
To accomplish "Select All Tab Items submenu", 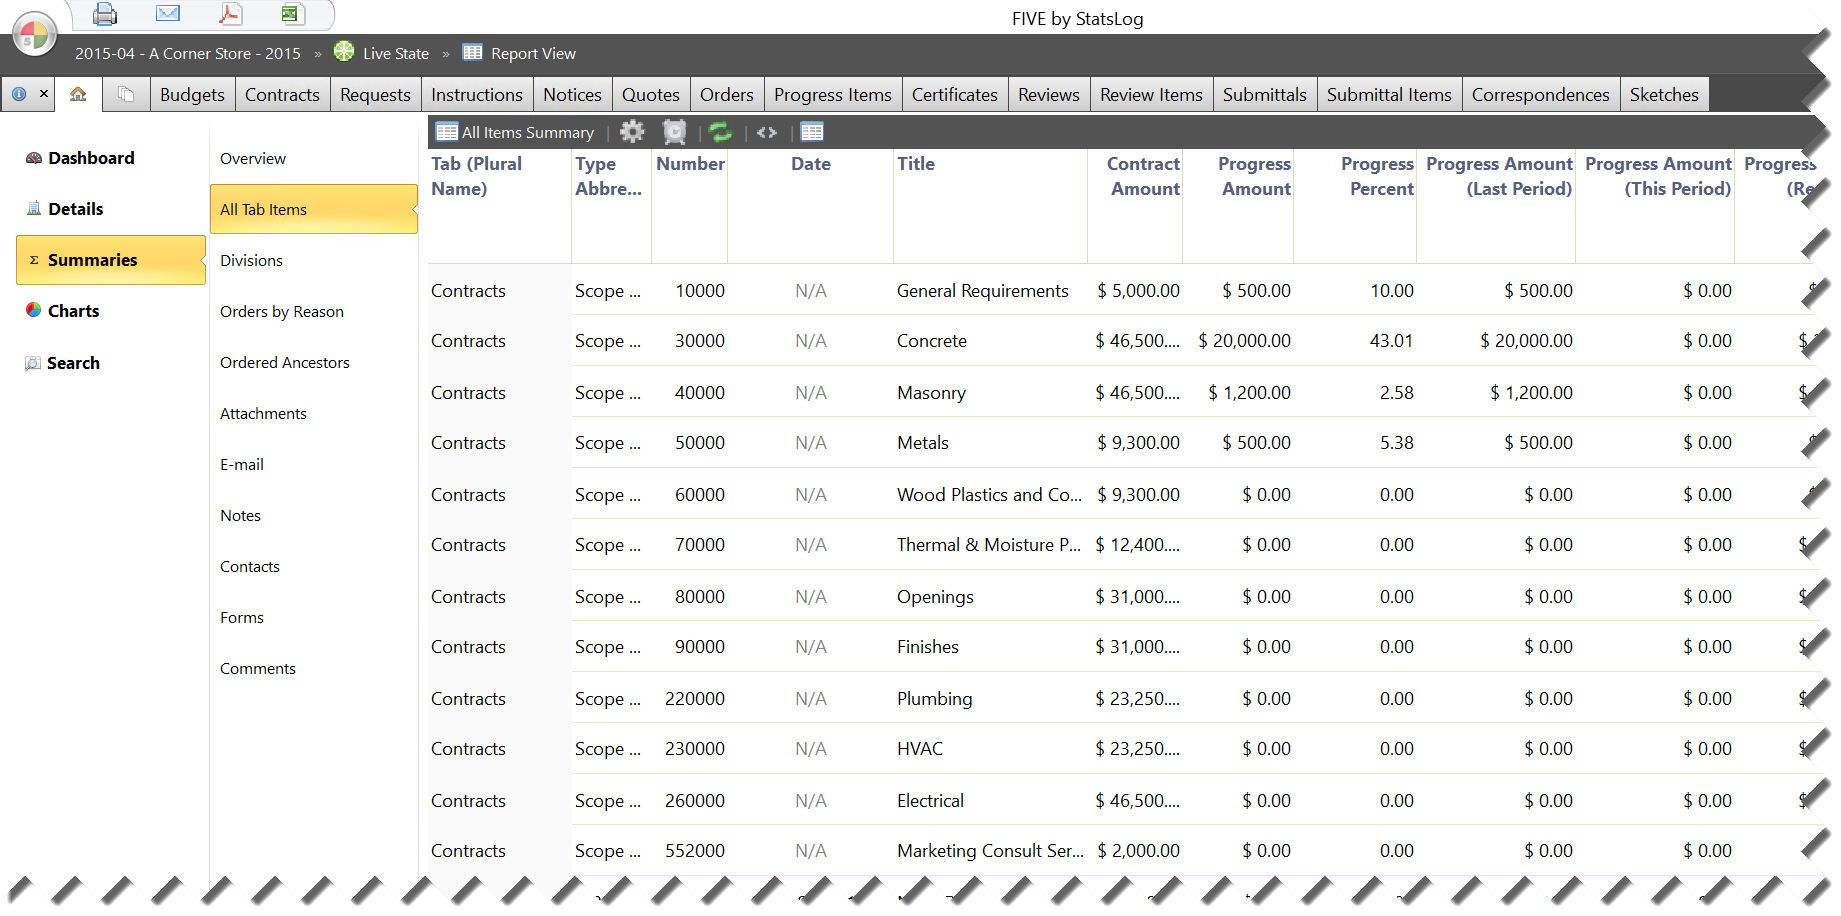I will coord(313,209).
